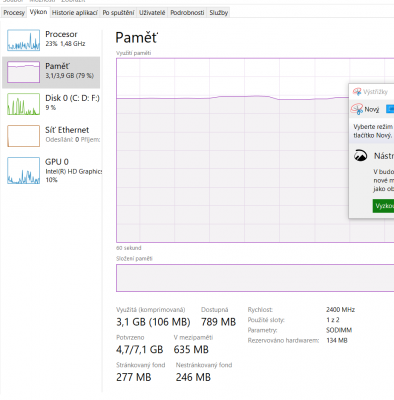Screen dimensions: 394x400
Task: Open the Po spuštění tab
Action: (118, 13)
